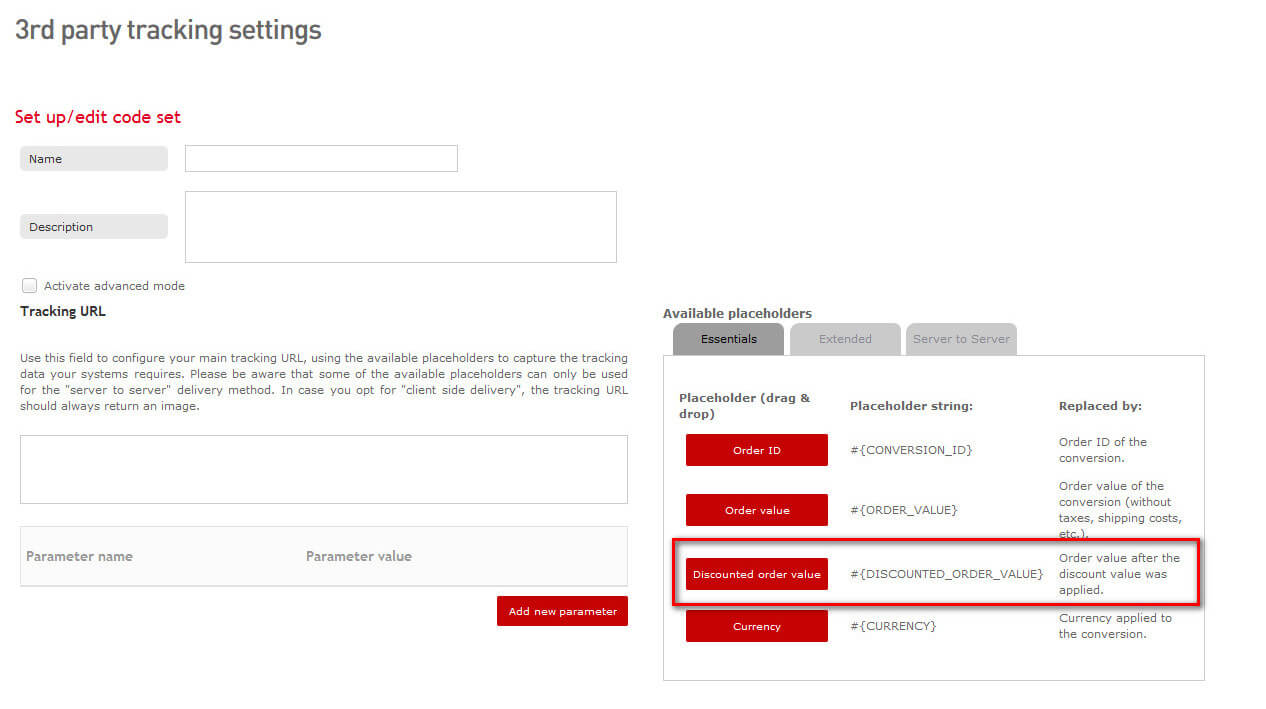
Task: Click the Replaced by: column header
Action: point(1100,406)
